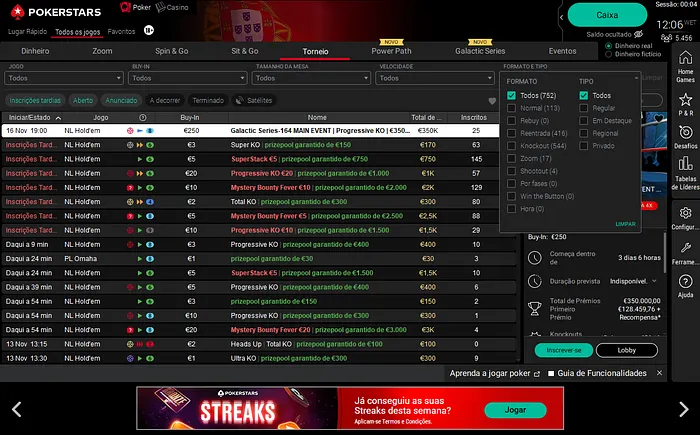Tick Guia de Funcionalidades checkbox
Image resolution: width=700 pixels, height=435 pixels.
pyautogui.click(x=551, y=373)
